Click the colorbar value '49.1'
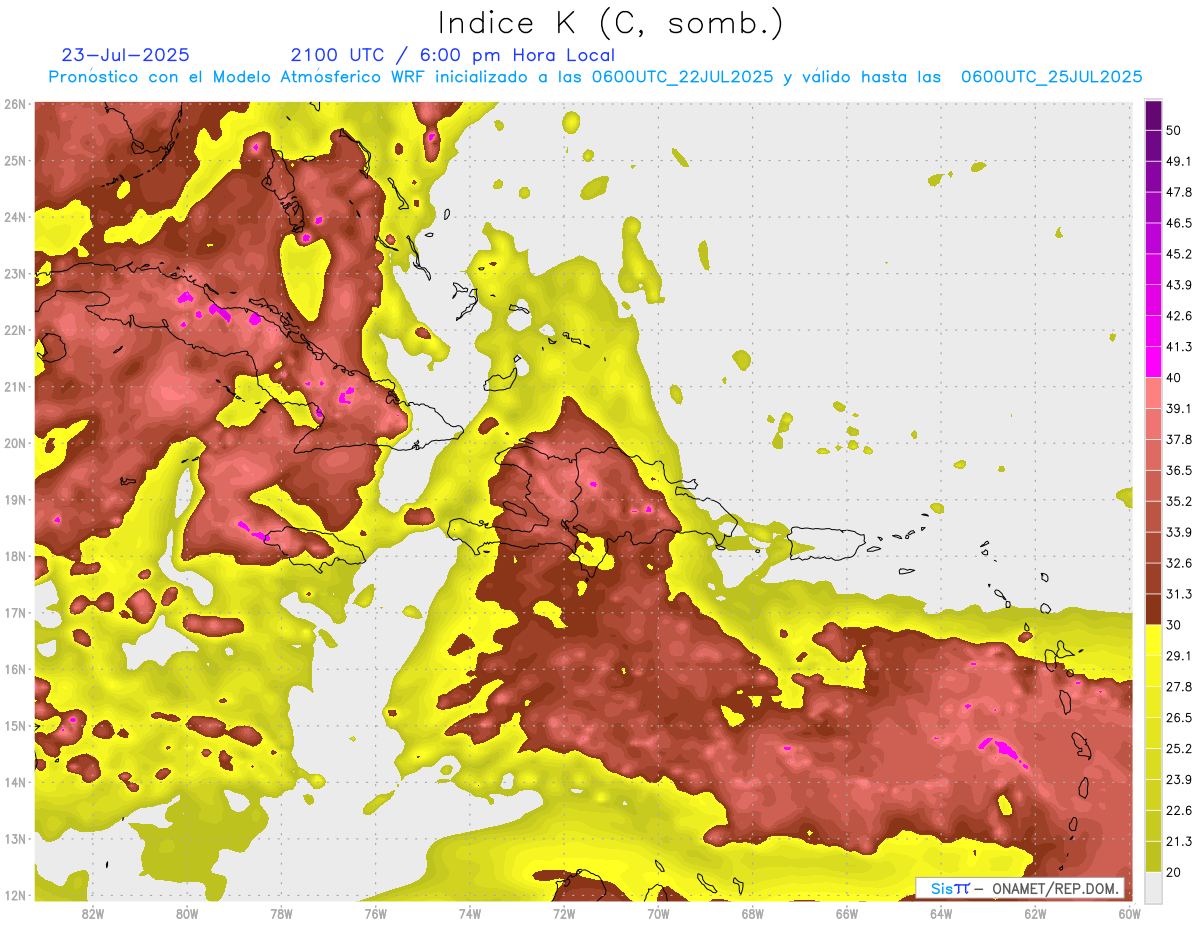The image size is (1200, 927). [1178, 161]
